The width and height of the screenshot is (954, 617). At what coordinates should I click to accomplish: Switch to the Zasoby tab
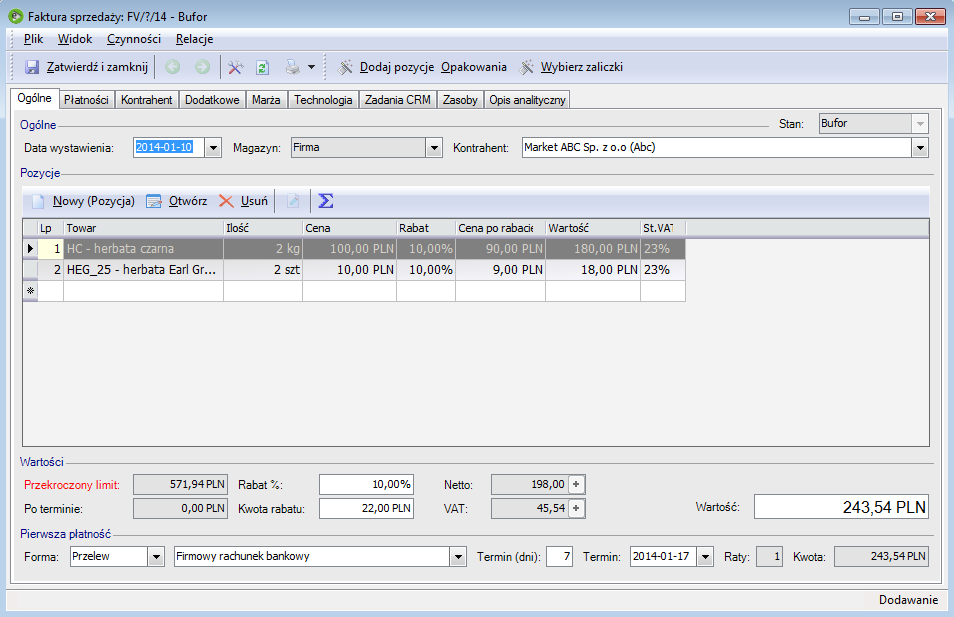click(460, 100)
